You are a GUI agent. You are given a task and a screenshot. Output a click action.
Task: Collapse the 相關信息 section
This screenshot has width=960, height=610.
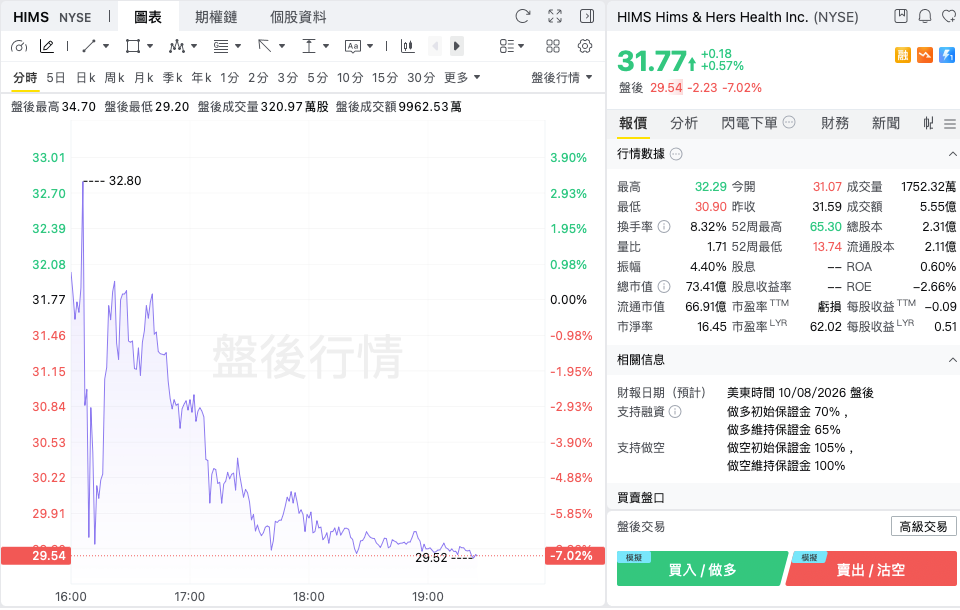click(952, 360)
